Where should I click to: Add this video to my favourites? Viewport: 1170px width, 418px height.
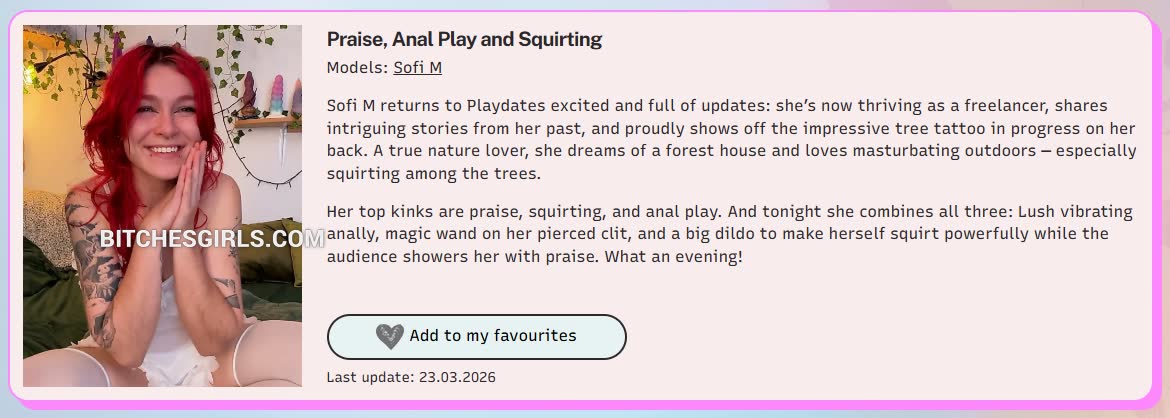(x=476, y=336)
